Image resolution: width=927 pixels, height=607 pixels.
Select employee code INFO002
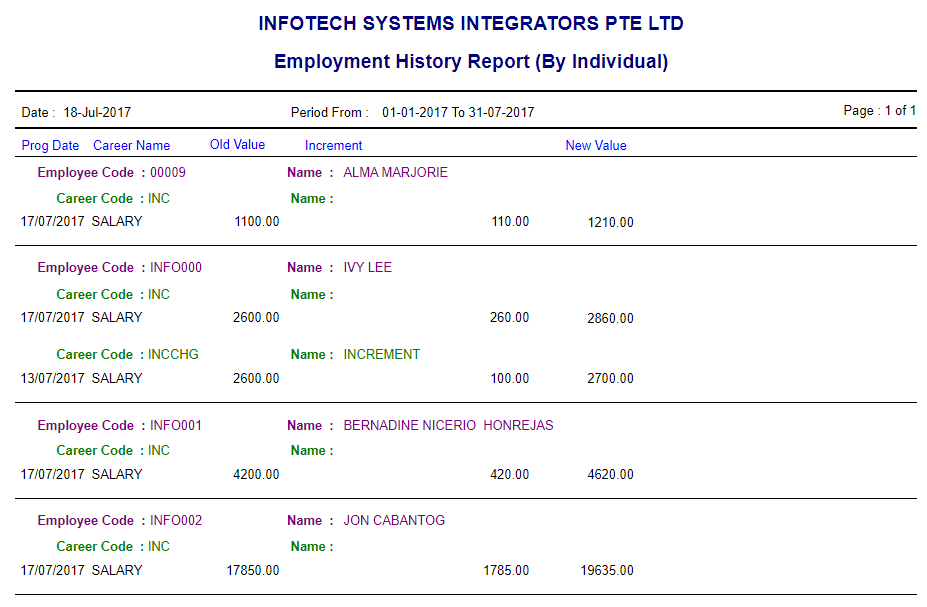(x=176, y=521)
